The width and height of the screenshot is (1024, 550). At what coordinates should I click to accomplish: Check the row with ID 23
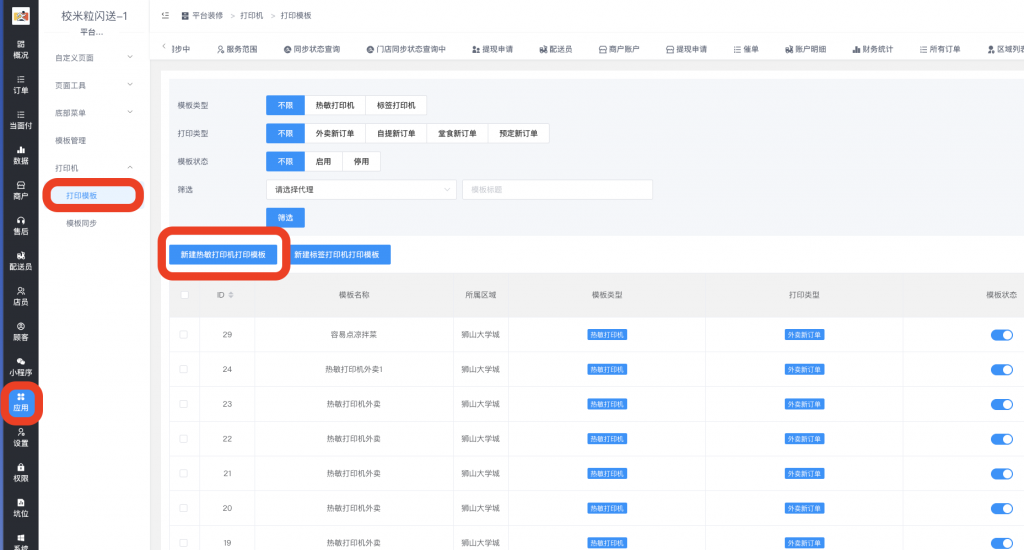(x=184, y=404)
